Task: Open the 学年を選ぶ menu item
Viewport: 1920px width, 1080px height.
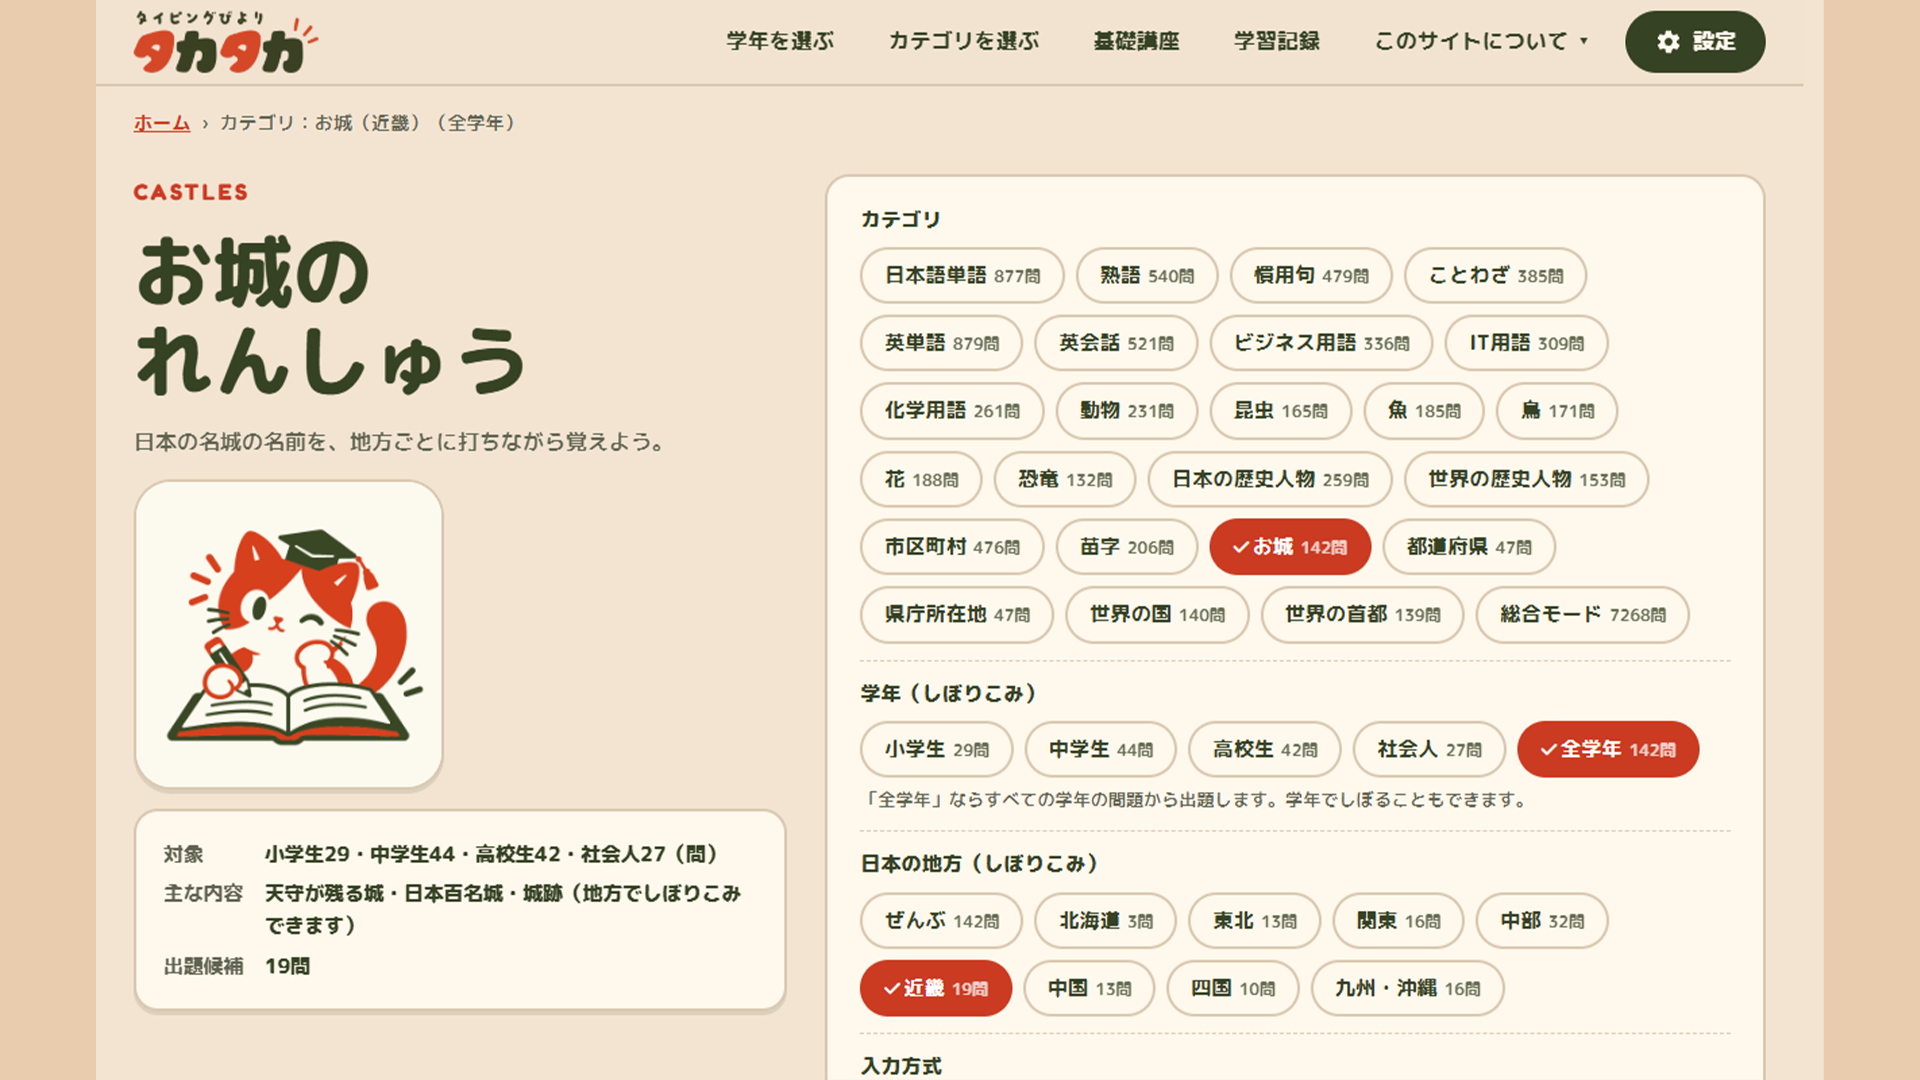Action: pyautogui.click(x=780, y=42)
